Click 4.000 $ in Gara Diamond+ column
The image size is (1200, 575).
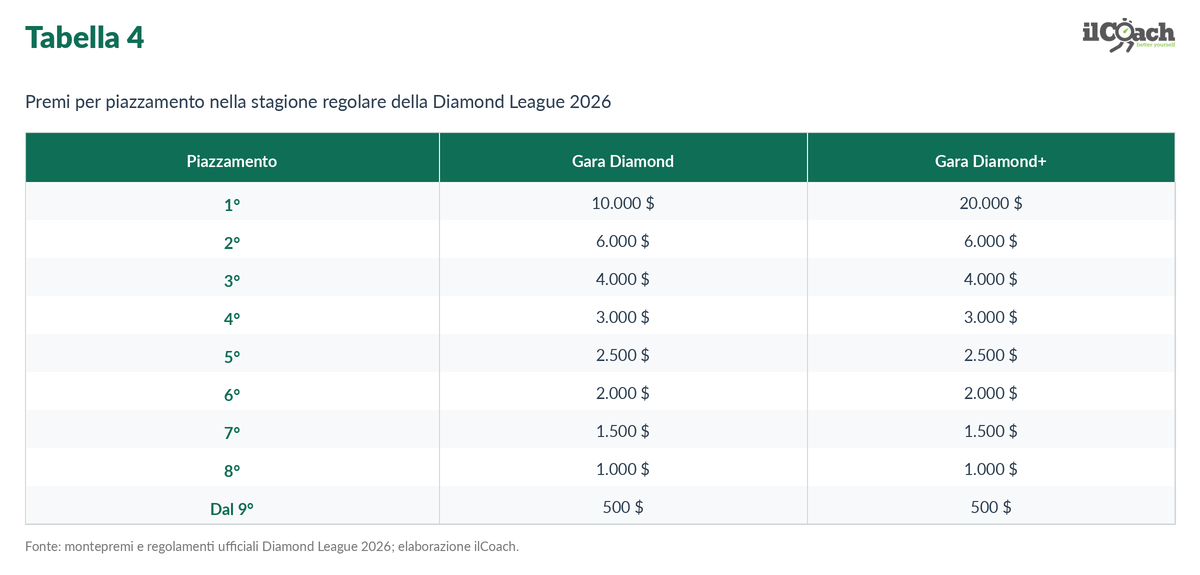[x=991, y=279]
